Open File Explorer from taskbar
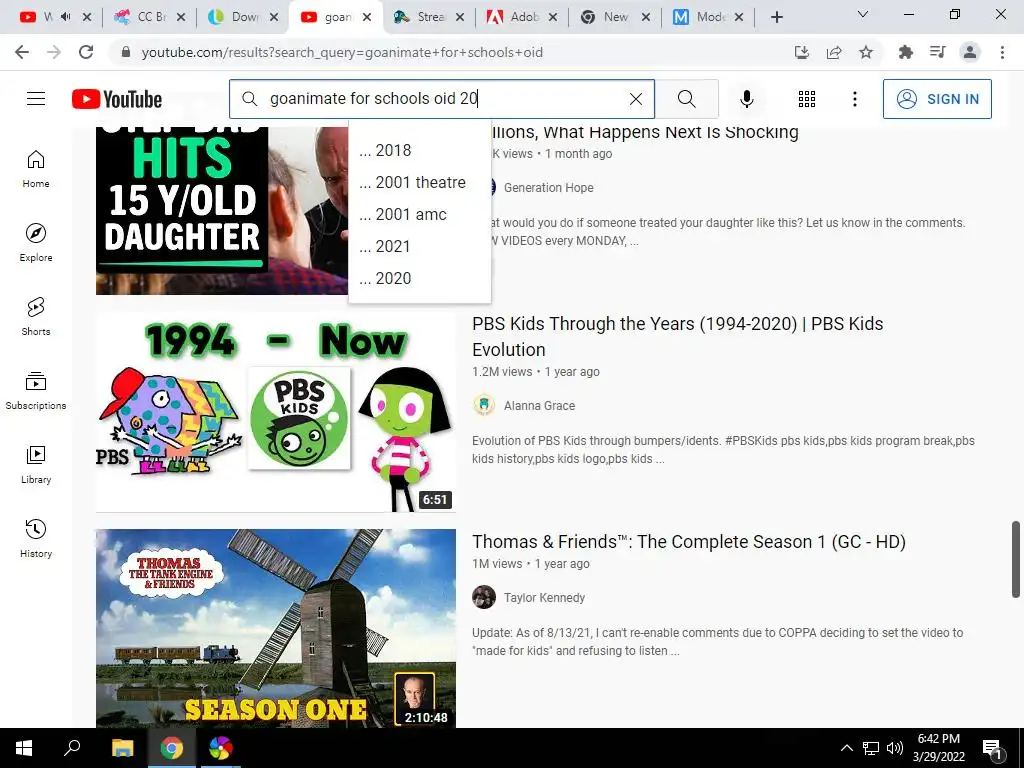This screenshot has height=768, width=1024. (x=122, y=748)
